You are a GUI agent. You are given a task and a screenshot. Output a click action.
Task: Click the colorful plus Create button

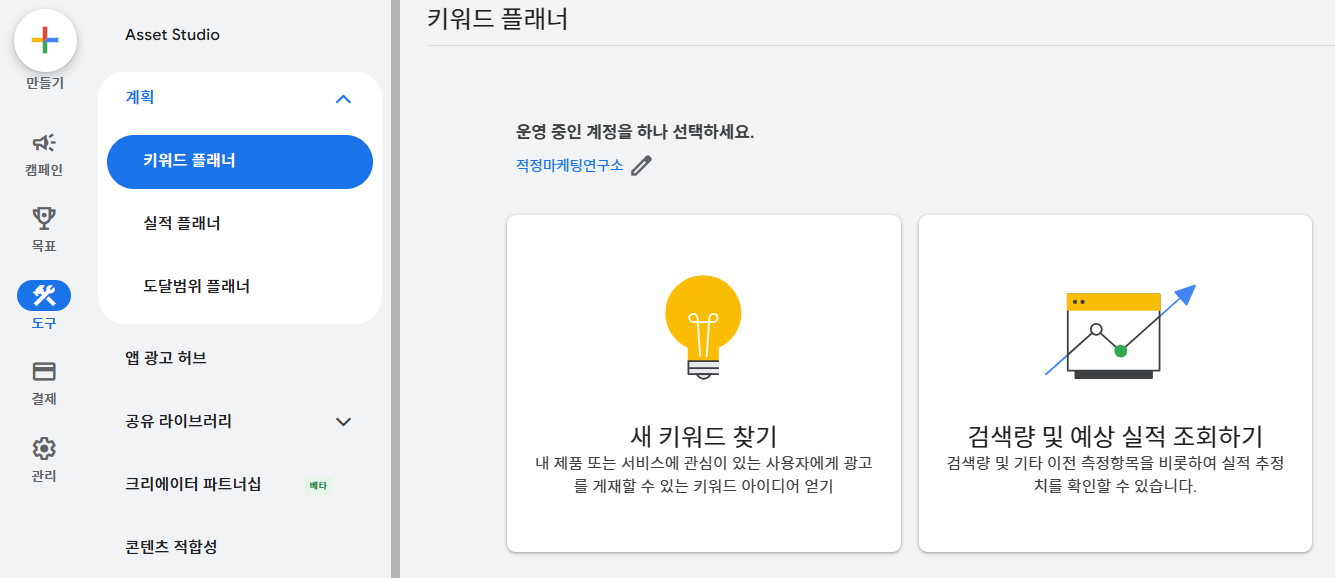click(45, 41)
